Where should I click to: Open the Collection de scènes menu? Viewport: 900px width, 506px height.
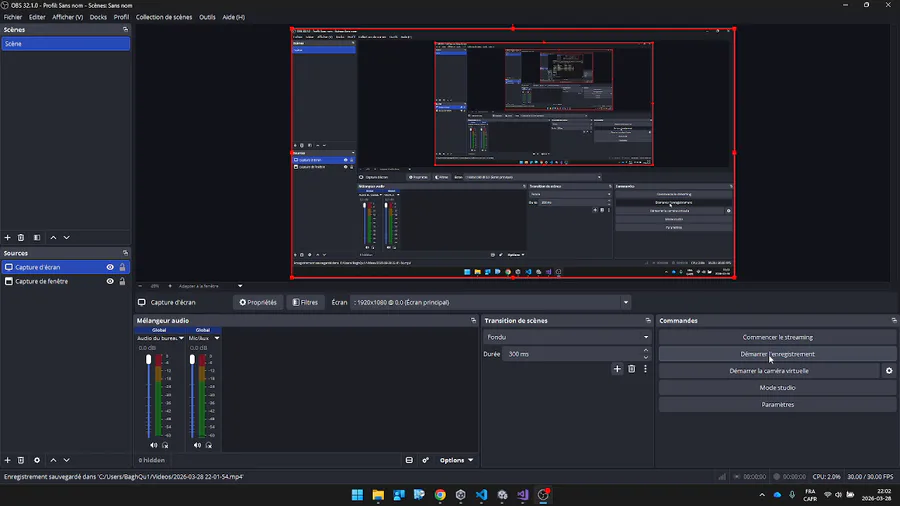tap(164, 17)
